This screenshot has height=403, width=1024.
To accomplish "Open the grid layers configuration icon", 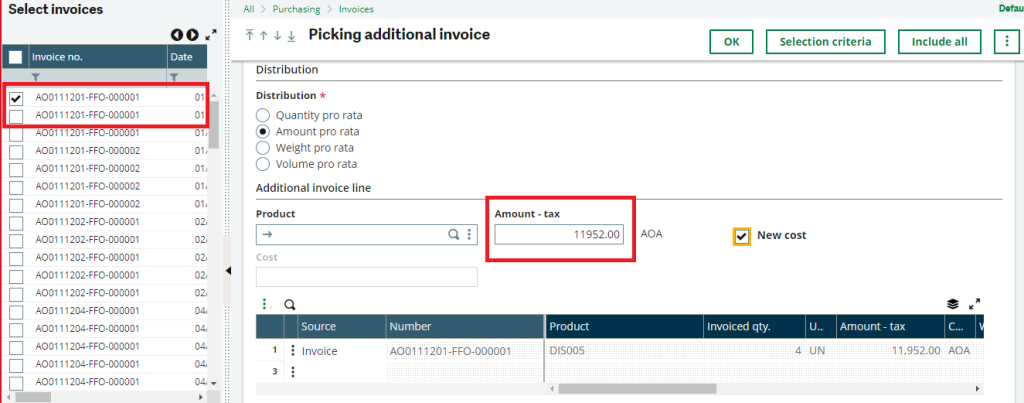I will 953,304.
